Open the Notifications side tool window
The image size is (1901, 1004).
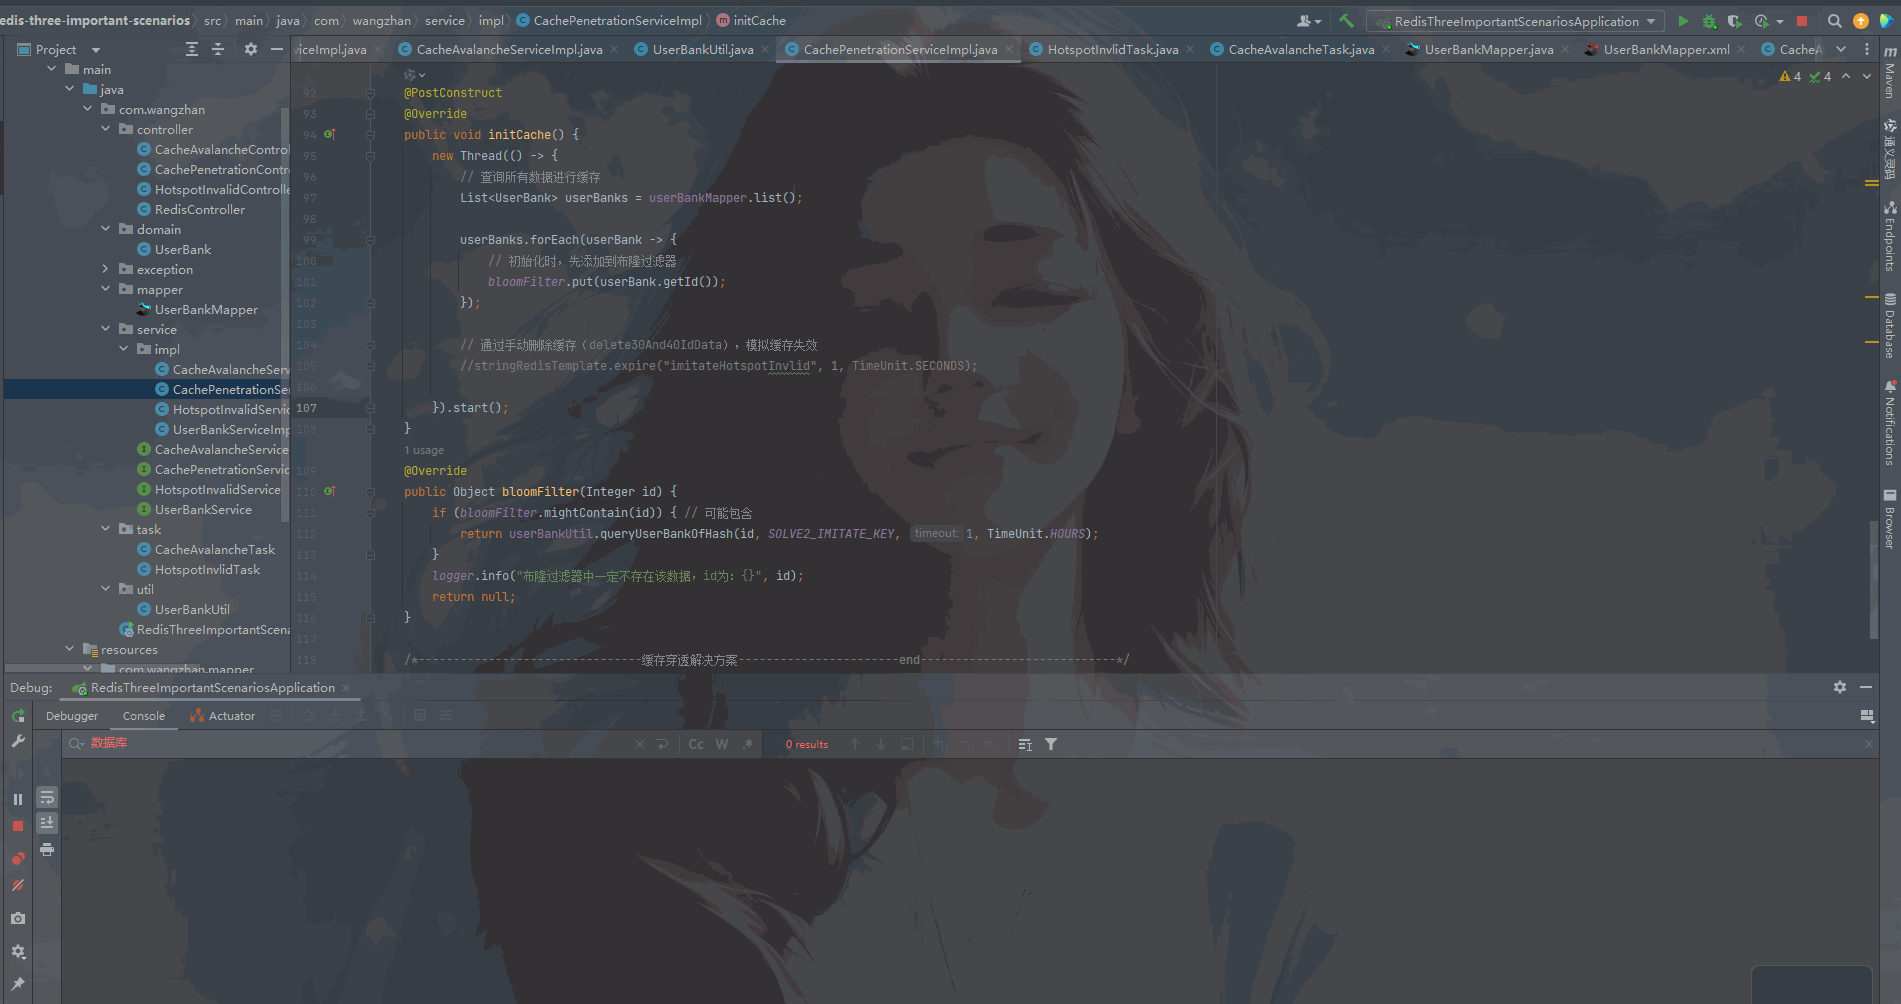[x=1890, y=422]
